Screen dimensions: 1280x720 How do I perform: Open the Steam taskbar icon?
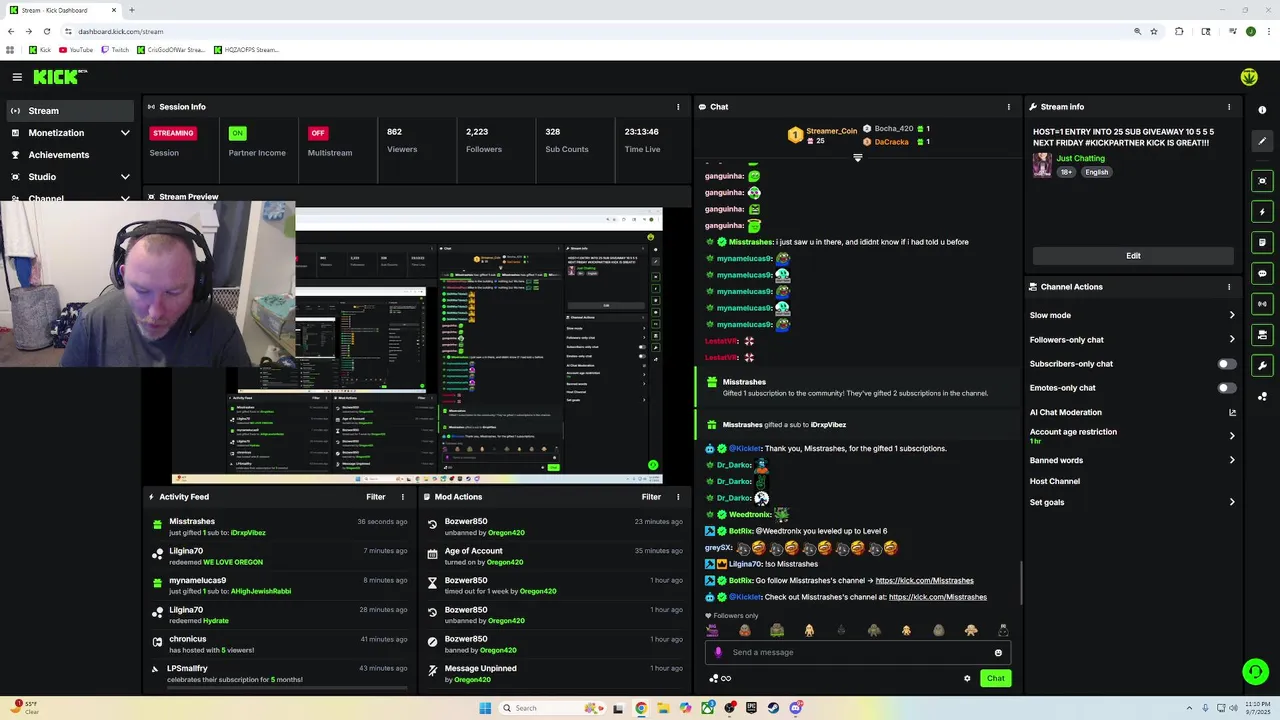tap(773, 708)
